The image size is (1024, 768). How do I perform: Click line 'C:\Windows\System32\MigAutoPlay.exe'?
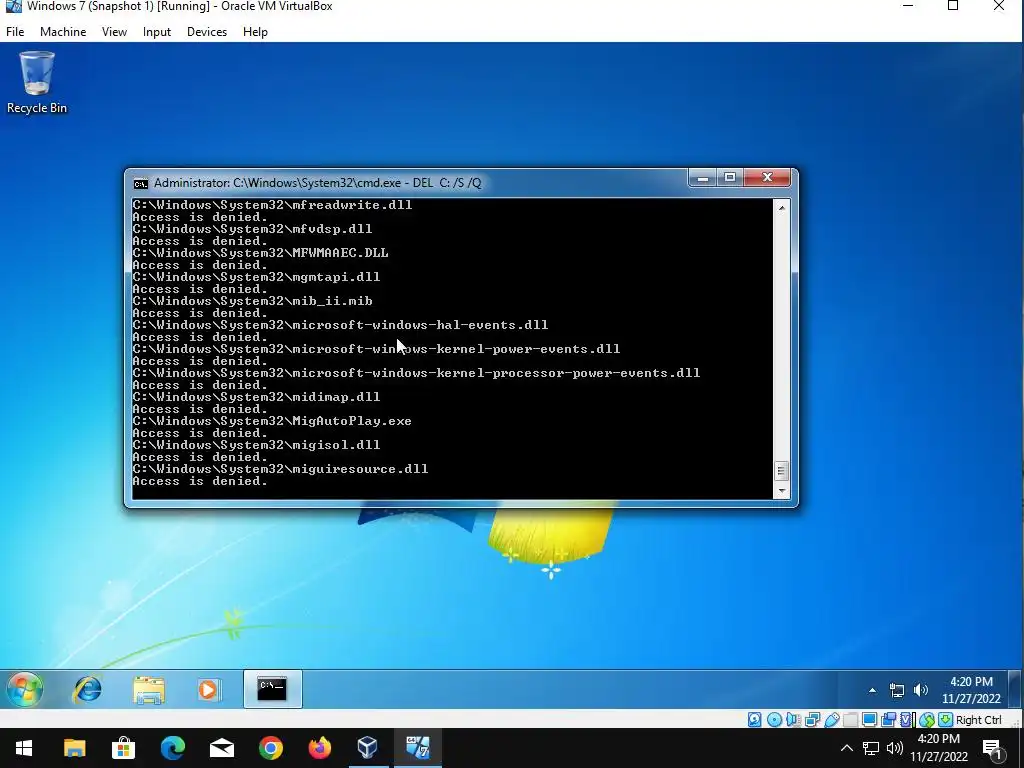(272, 421)
